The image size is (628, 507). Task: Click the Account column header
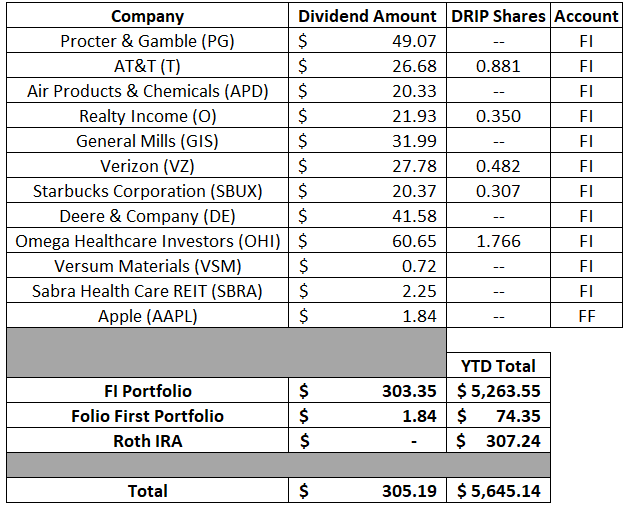[586, 16]
